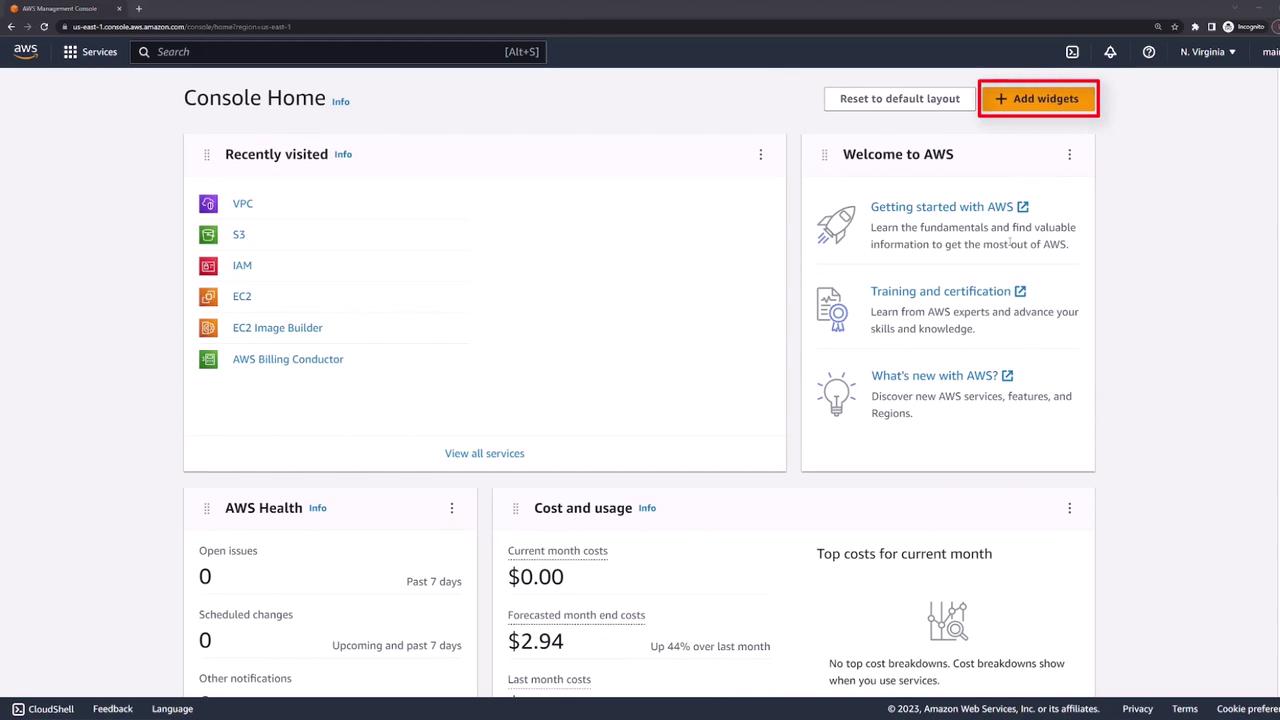Grab the Welcome to AWS drag handle
1280x720 pixels.
[825, 155]
